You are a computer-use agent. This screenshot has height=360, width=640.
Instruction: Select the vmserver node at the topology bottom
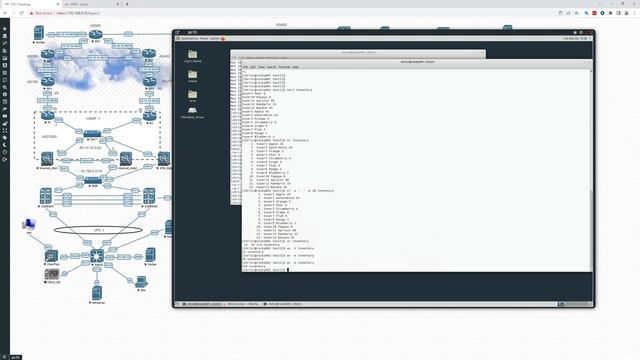(97, 293)
